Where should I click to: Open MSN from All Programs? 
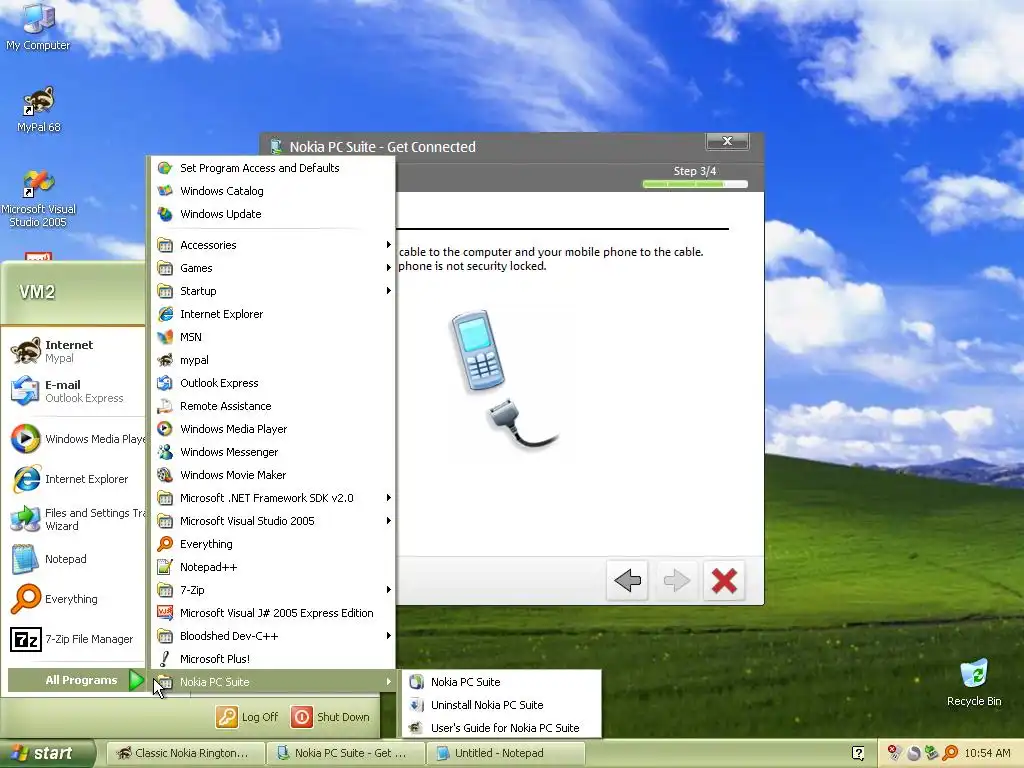click(x=272, y=337)
